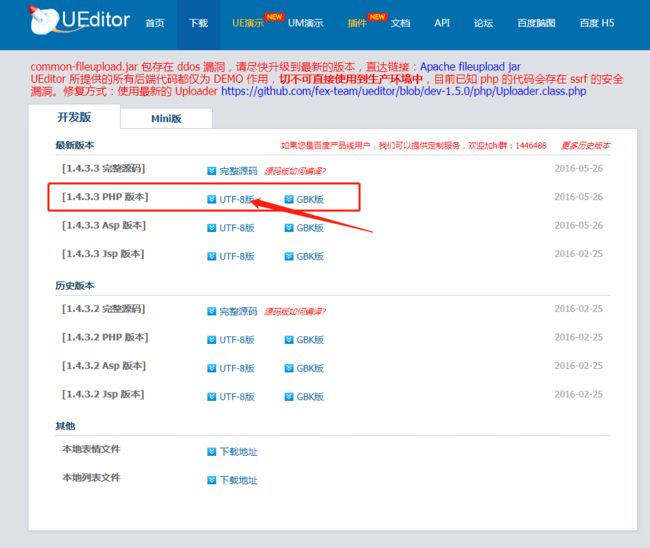Download 1.4.3.3 Asp UTF-8版
Screen dimensions: 650x548
pyautogui.click(x=237, y=228)
